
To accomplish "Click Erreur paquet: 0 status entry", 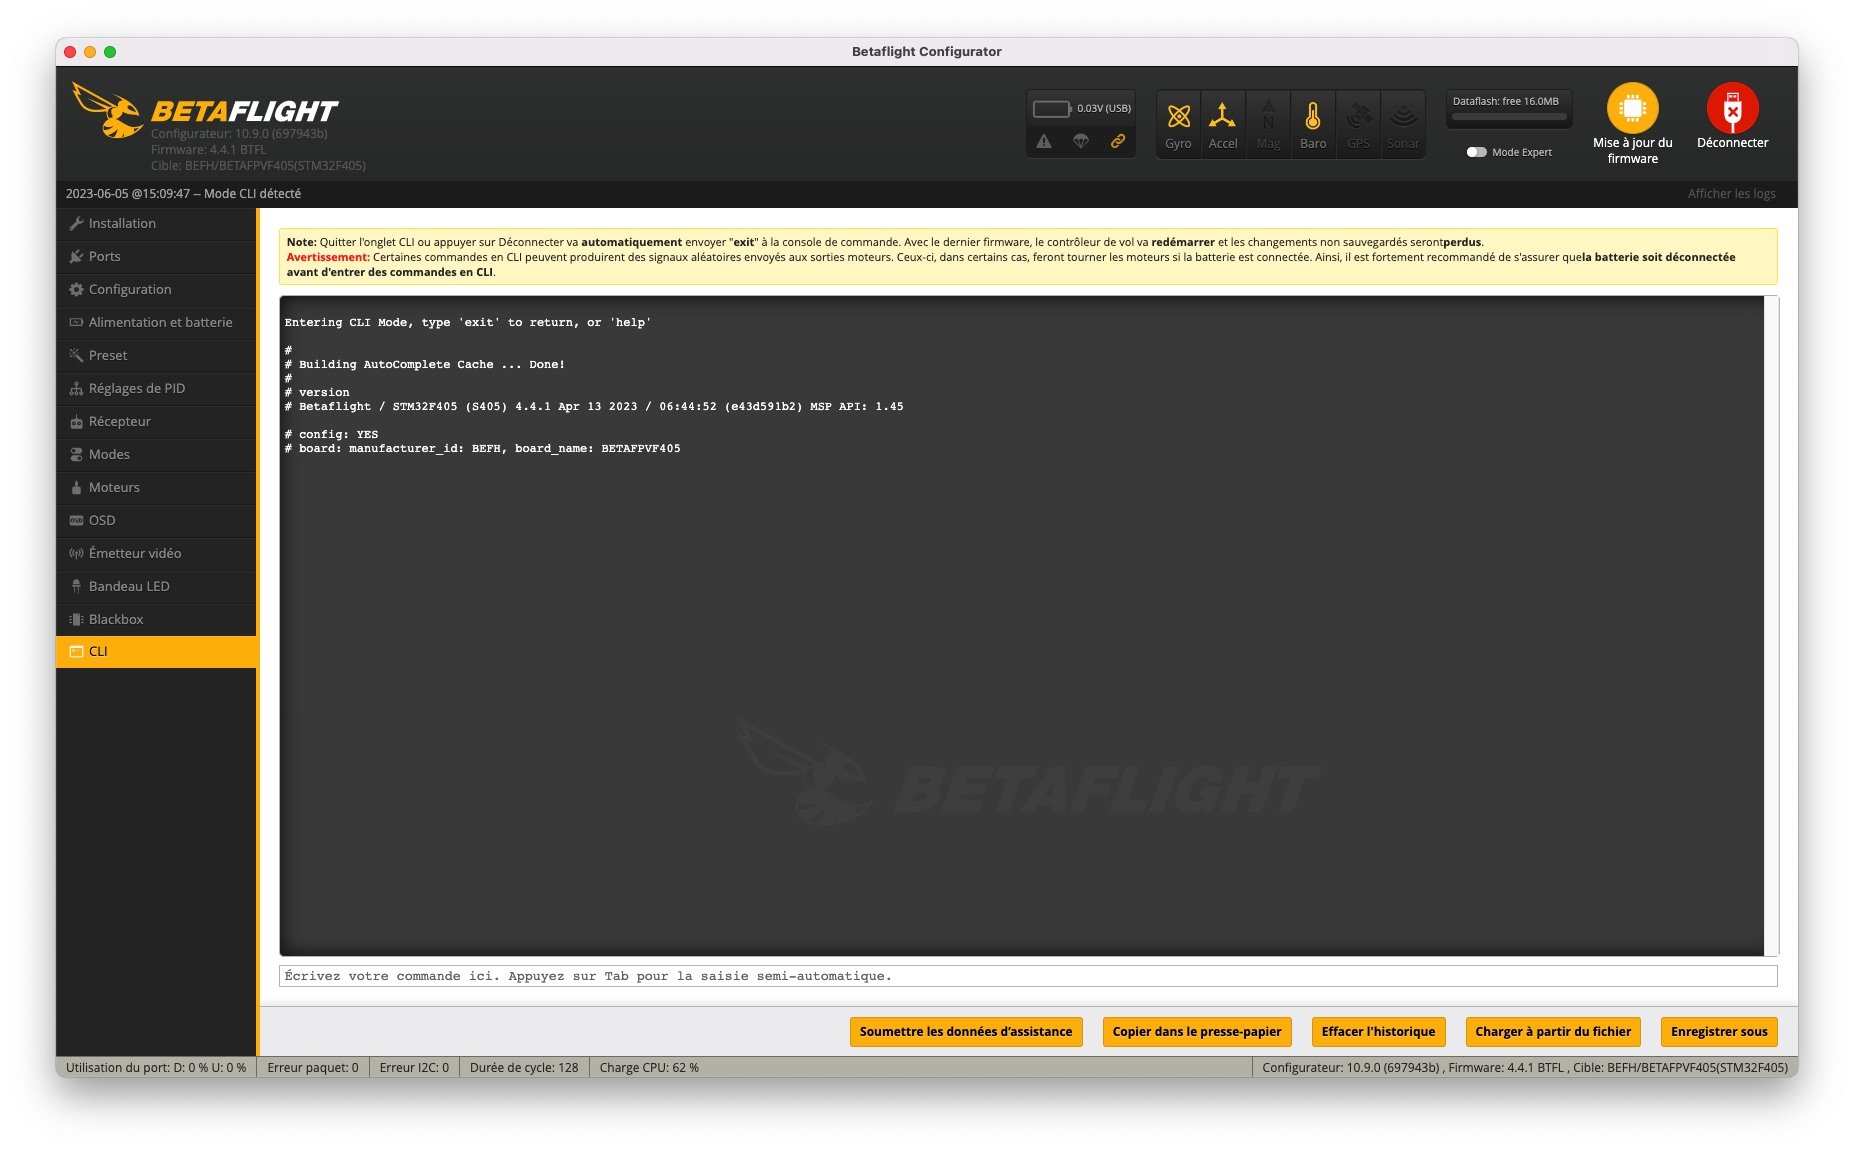I will pyautogui.click(x=313, y=1068).
